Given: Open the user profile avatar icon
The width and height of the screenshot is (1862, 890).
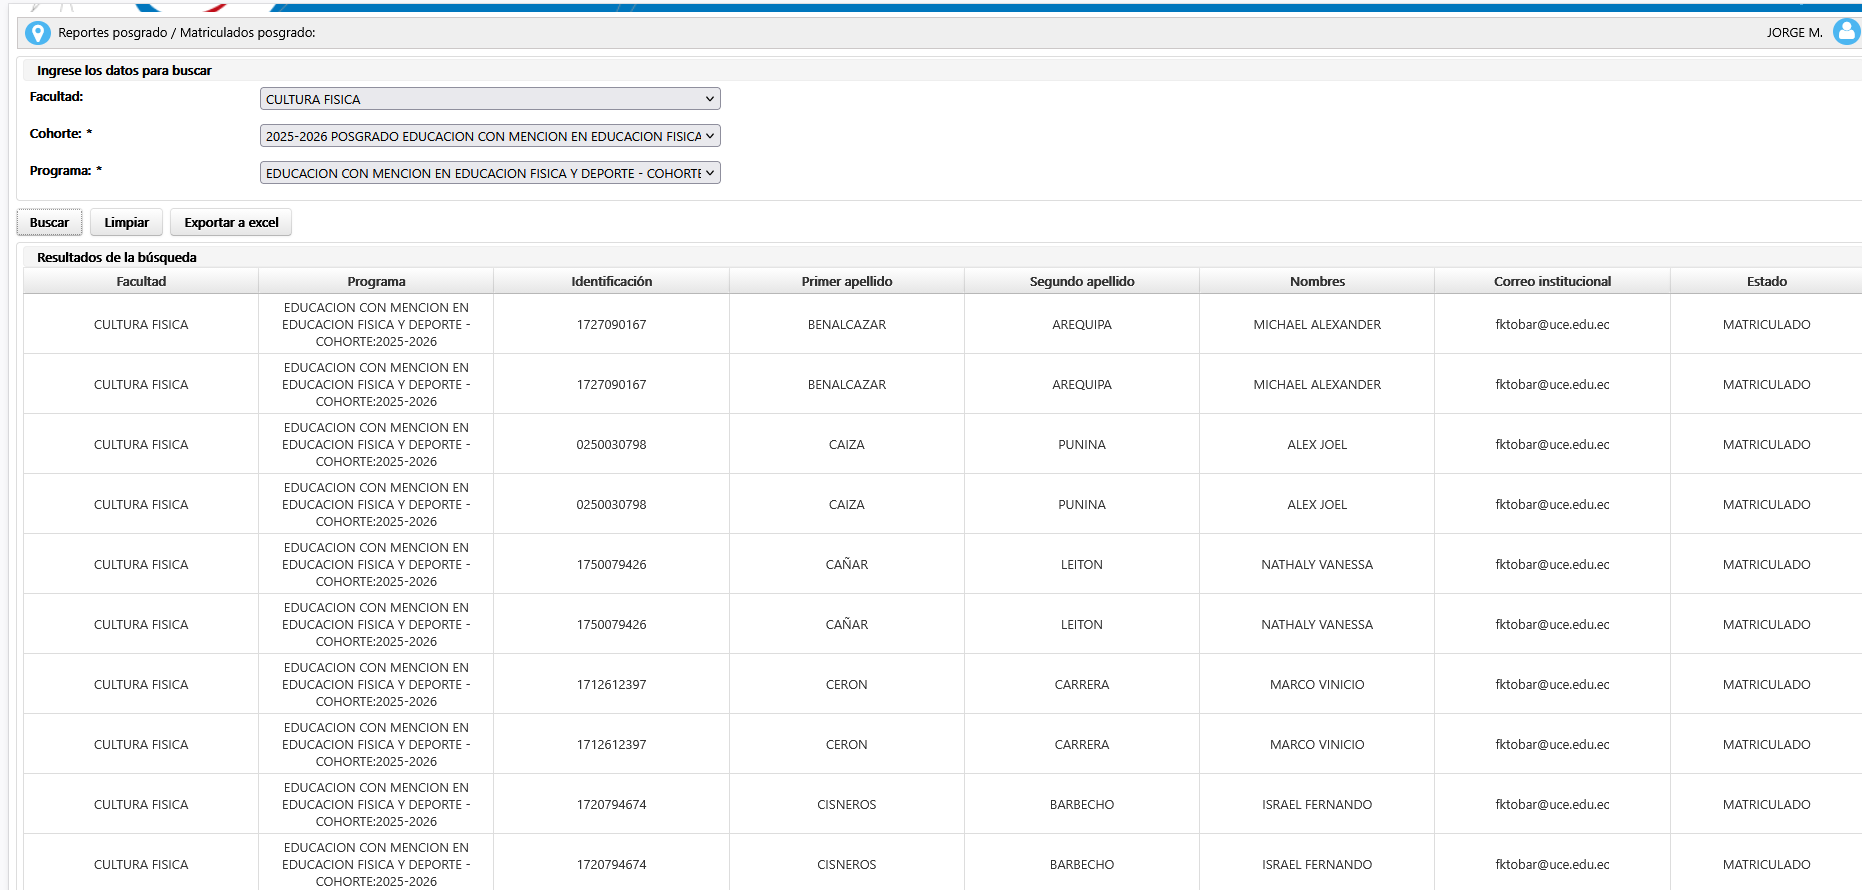Looking at the screenshot, I should 1845,32.
